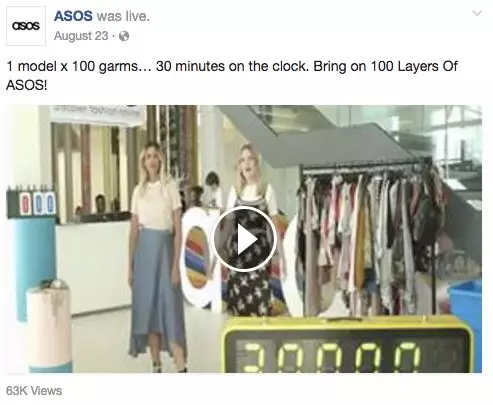Click the ASOS page name link
Image resolution: width=493 pixels, height=405 pixels.
[x=73, y=16]
